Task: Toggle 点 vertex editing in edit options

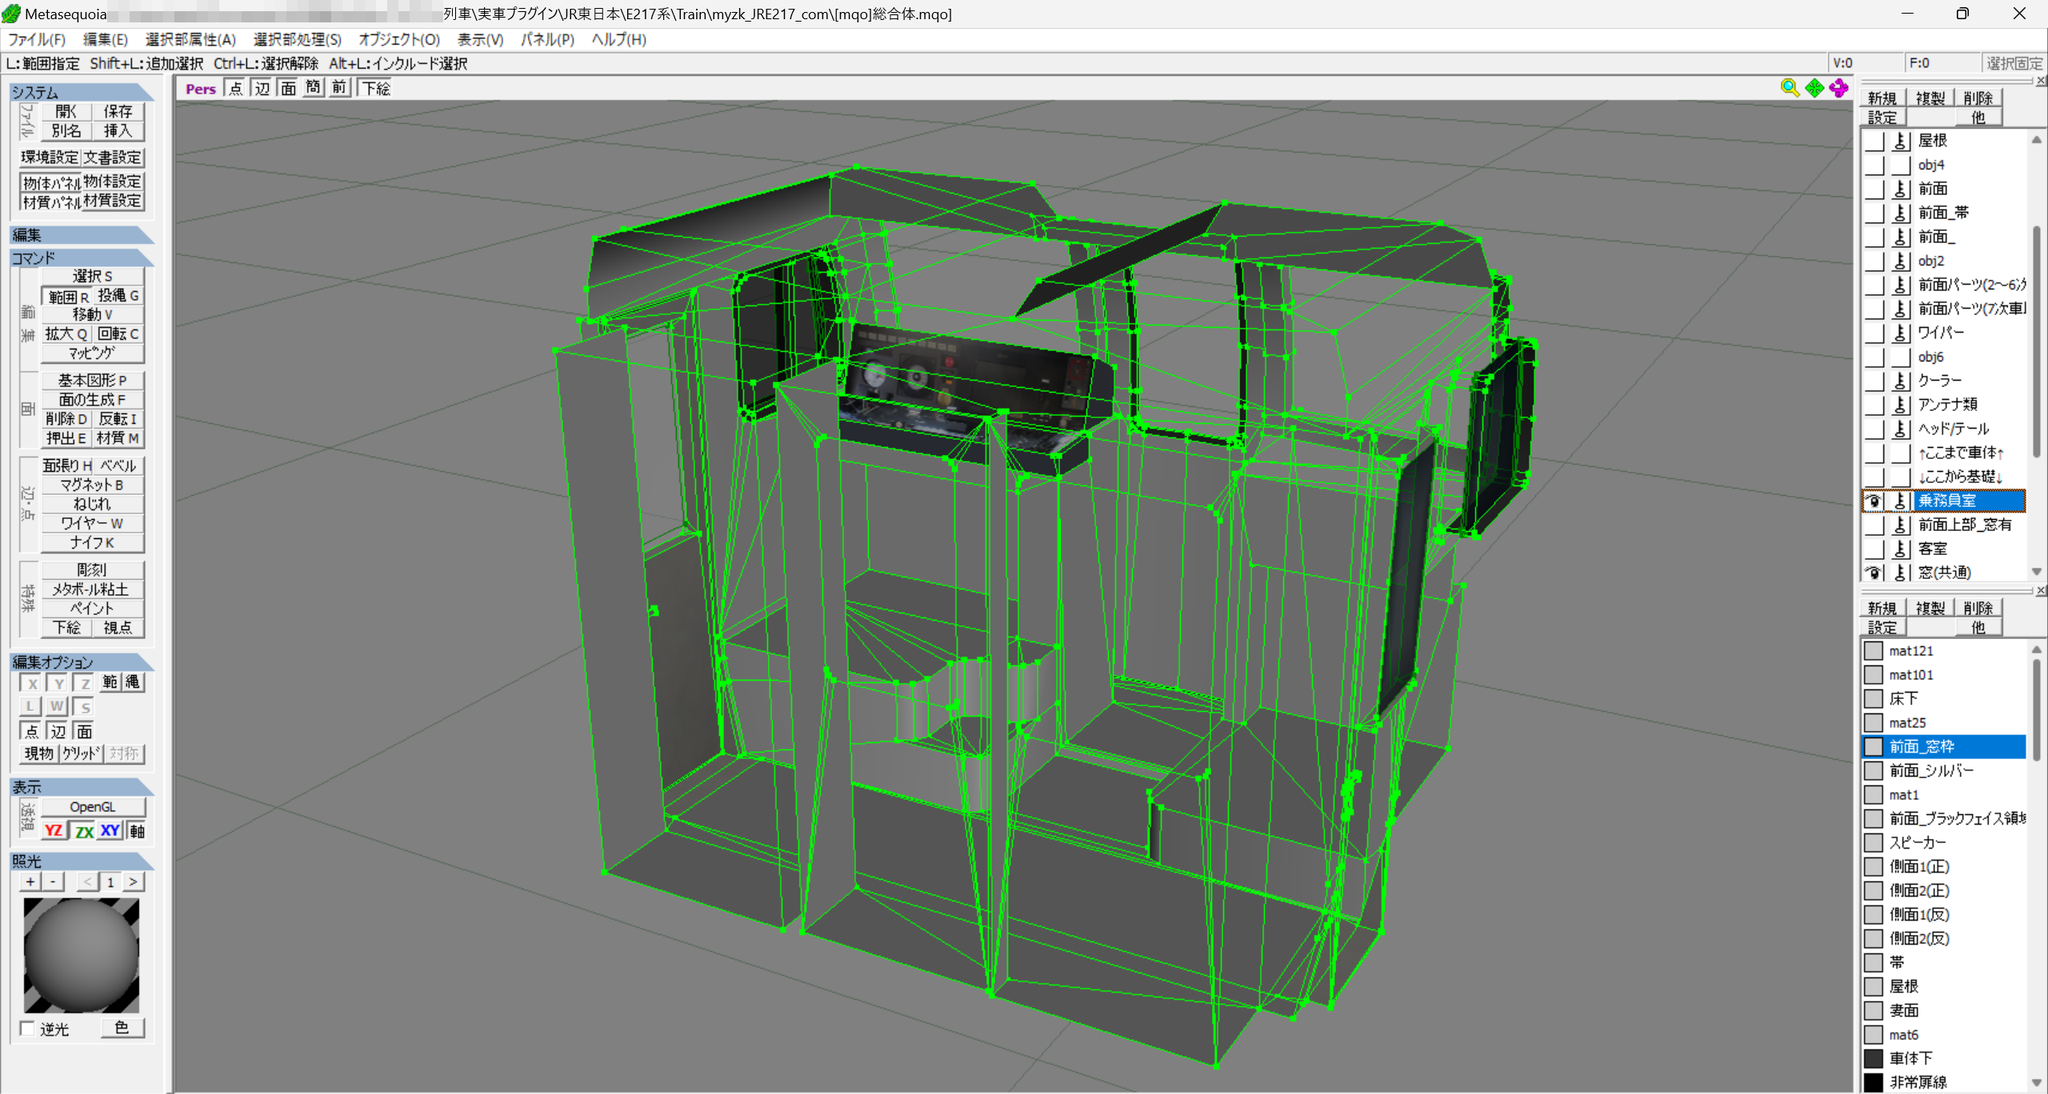Action: tap(32, 731)
